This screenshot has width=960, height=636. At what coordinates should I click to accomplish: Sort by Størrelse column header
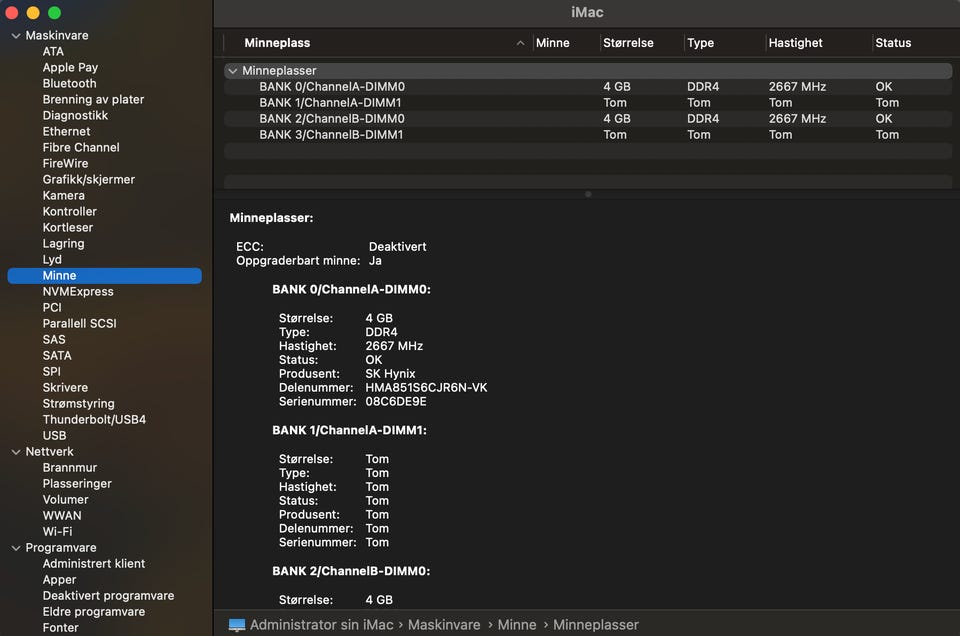point(628,43)
